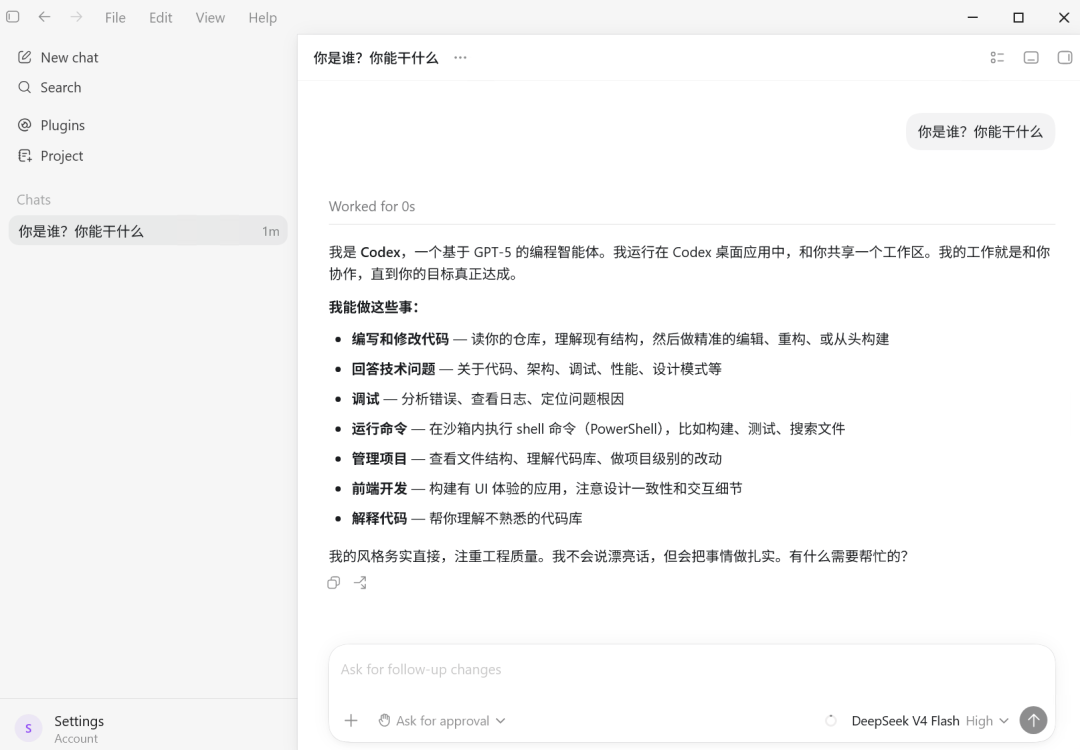Expand the Ask for approval dropdown
Image resolution: width=1080 pixels, height=750 pixels.
pyautogui.click(x=442, y=720)
